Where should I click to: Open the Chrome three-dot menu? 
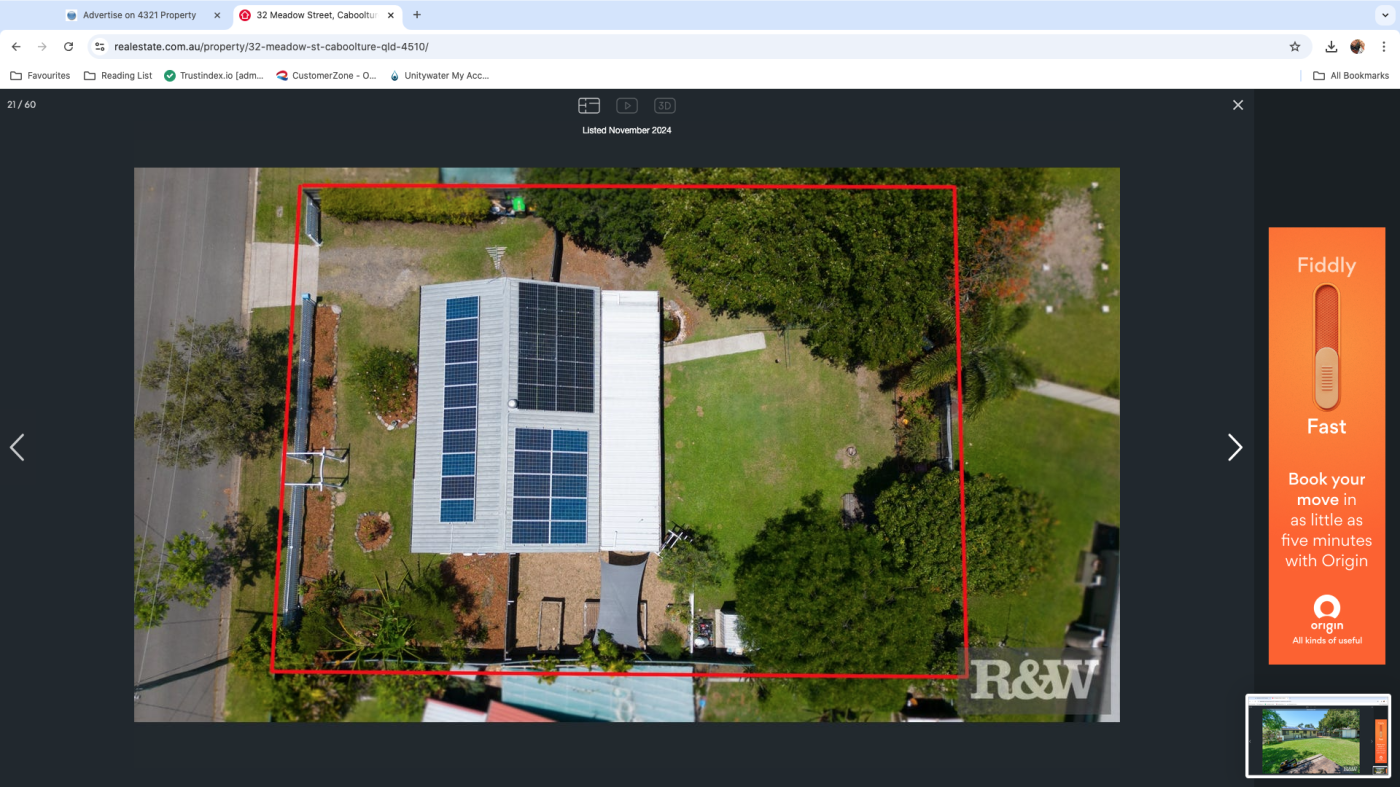click(x=1384, y=47)
